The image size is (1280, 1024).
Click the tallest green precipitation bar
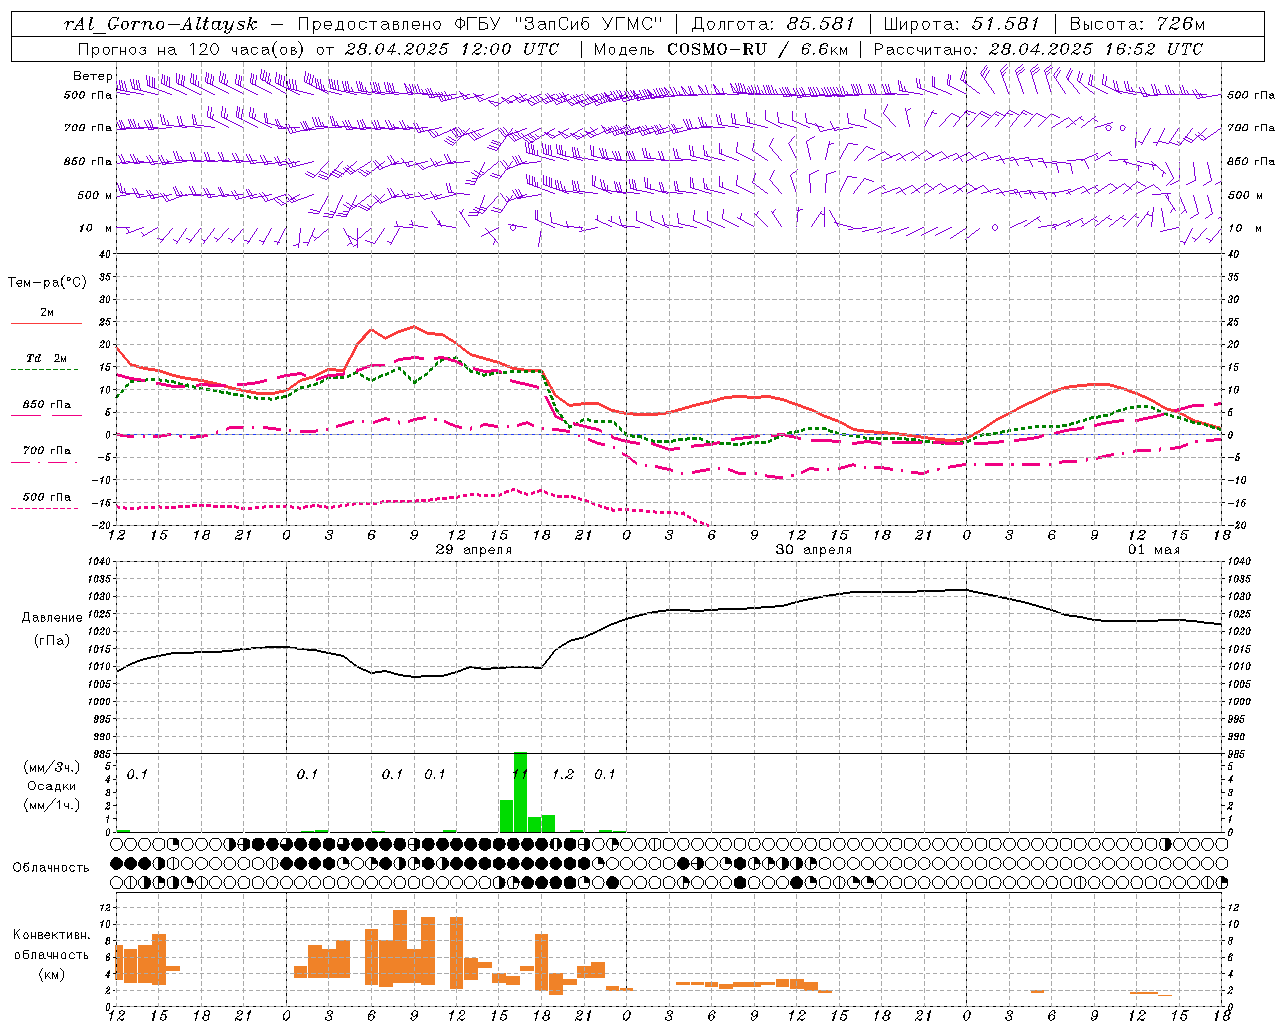(x=520, y=792)
